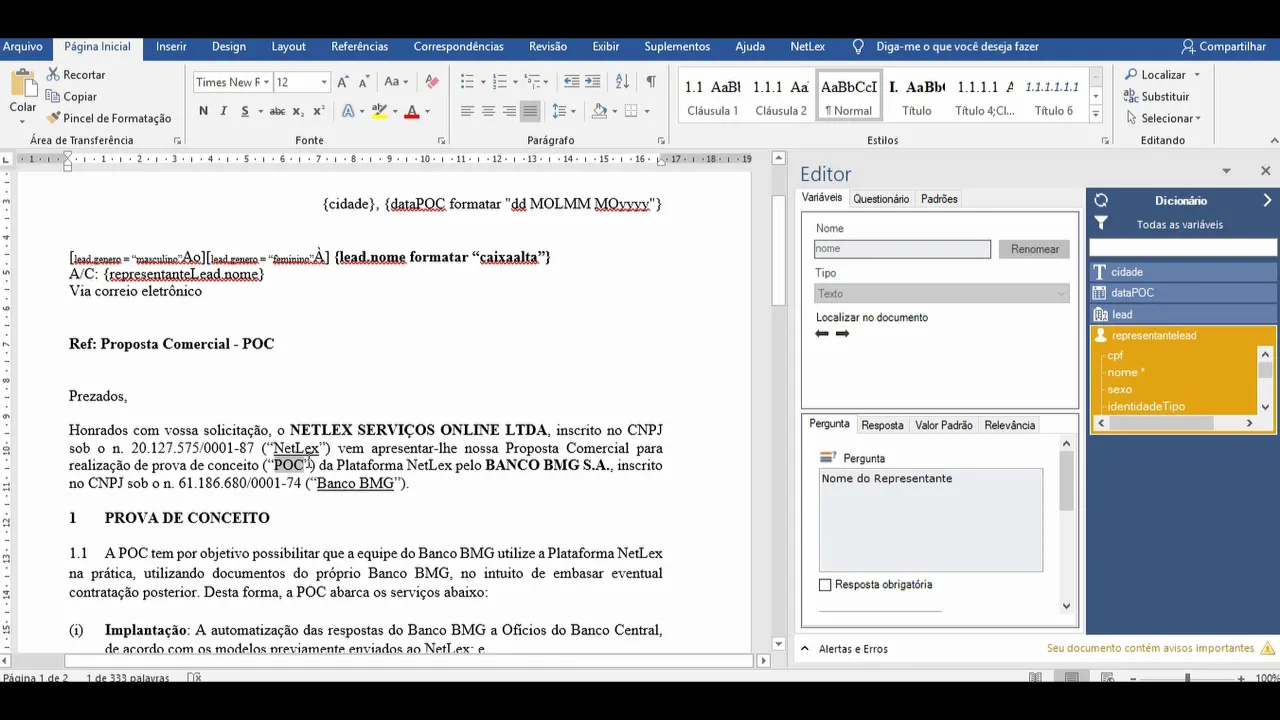Expand the Localizar dropdown arrow
The image size is (1280, 720).
pos(1197,75)
